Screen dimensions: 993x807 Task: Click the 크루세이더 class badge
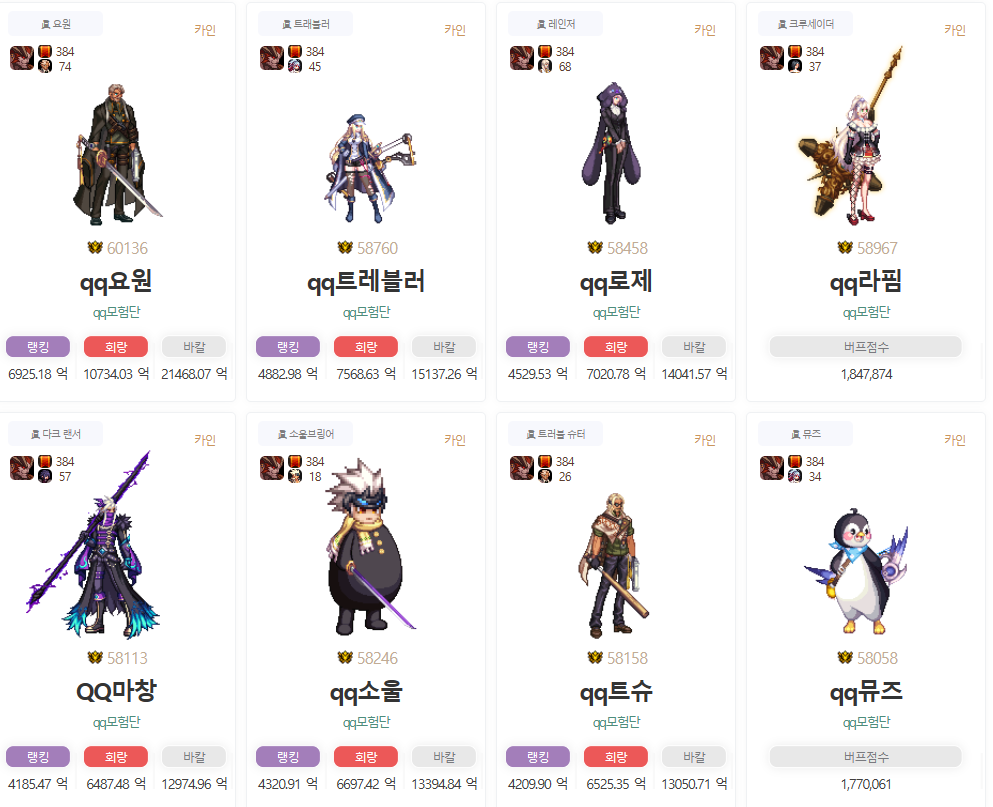[x=806, y=24]
